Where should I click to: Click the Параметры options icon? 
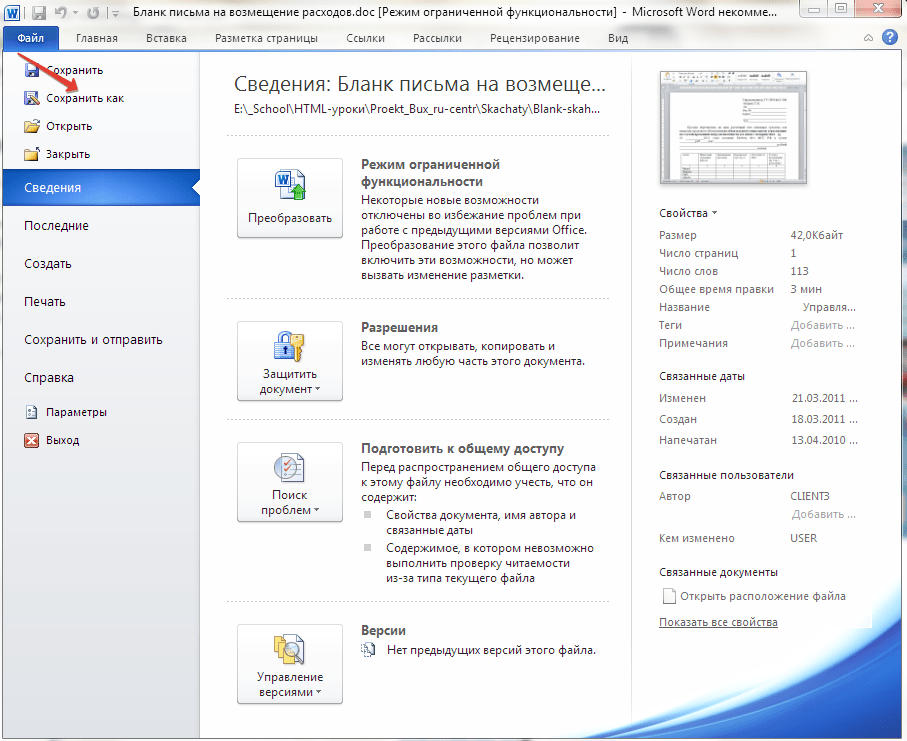click(x=32, y=412)
